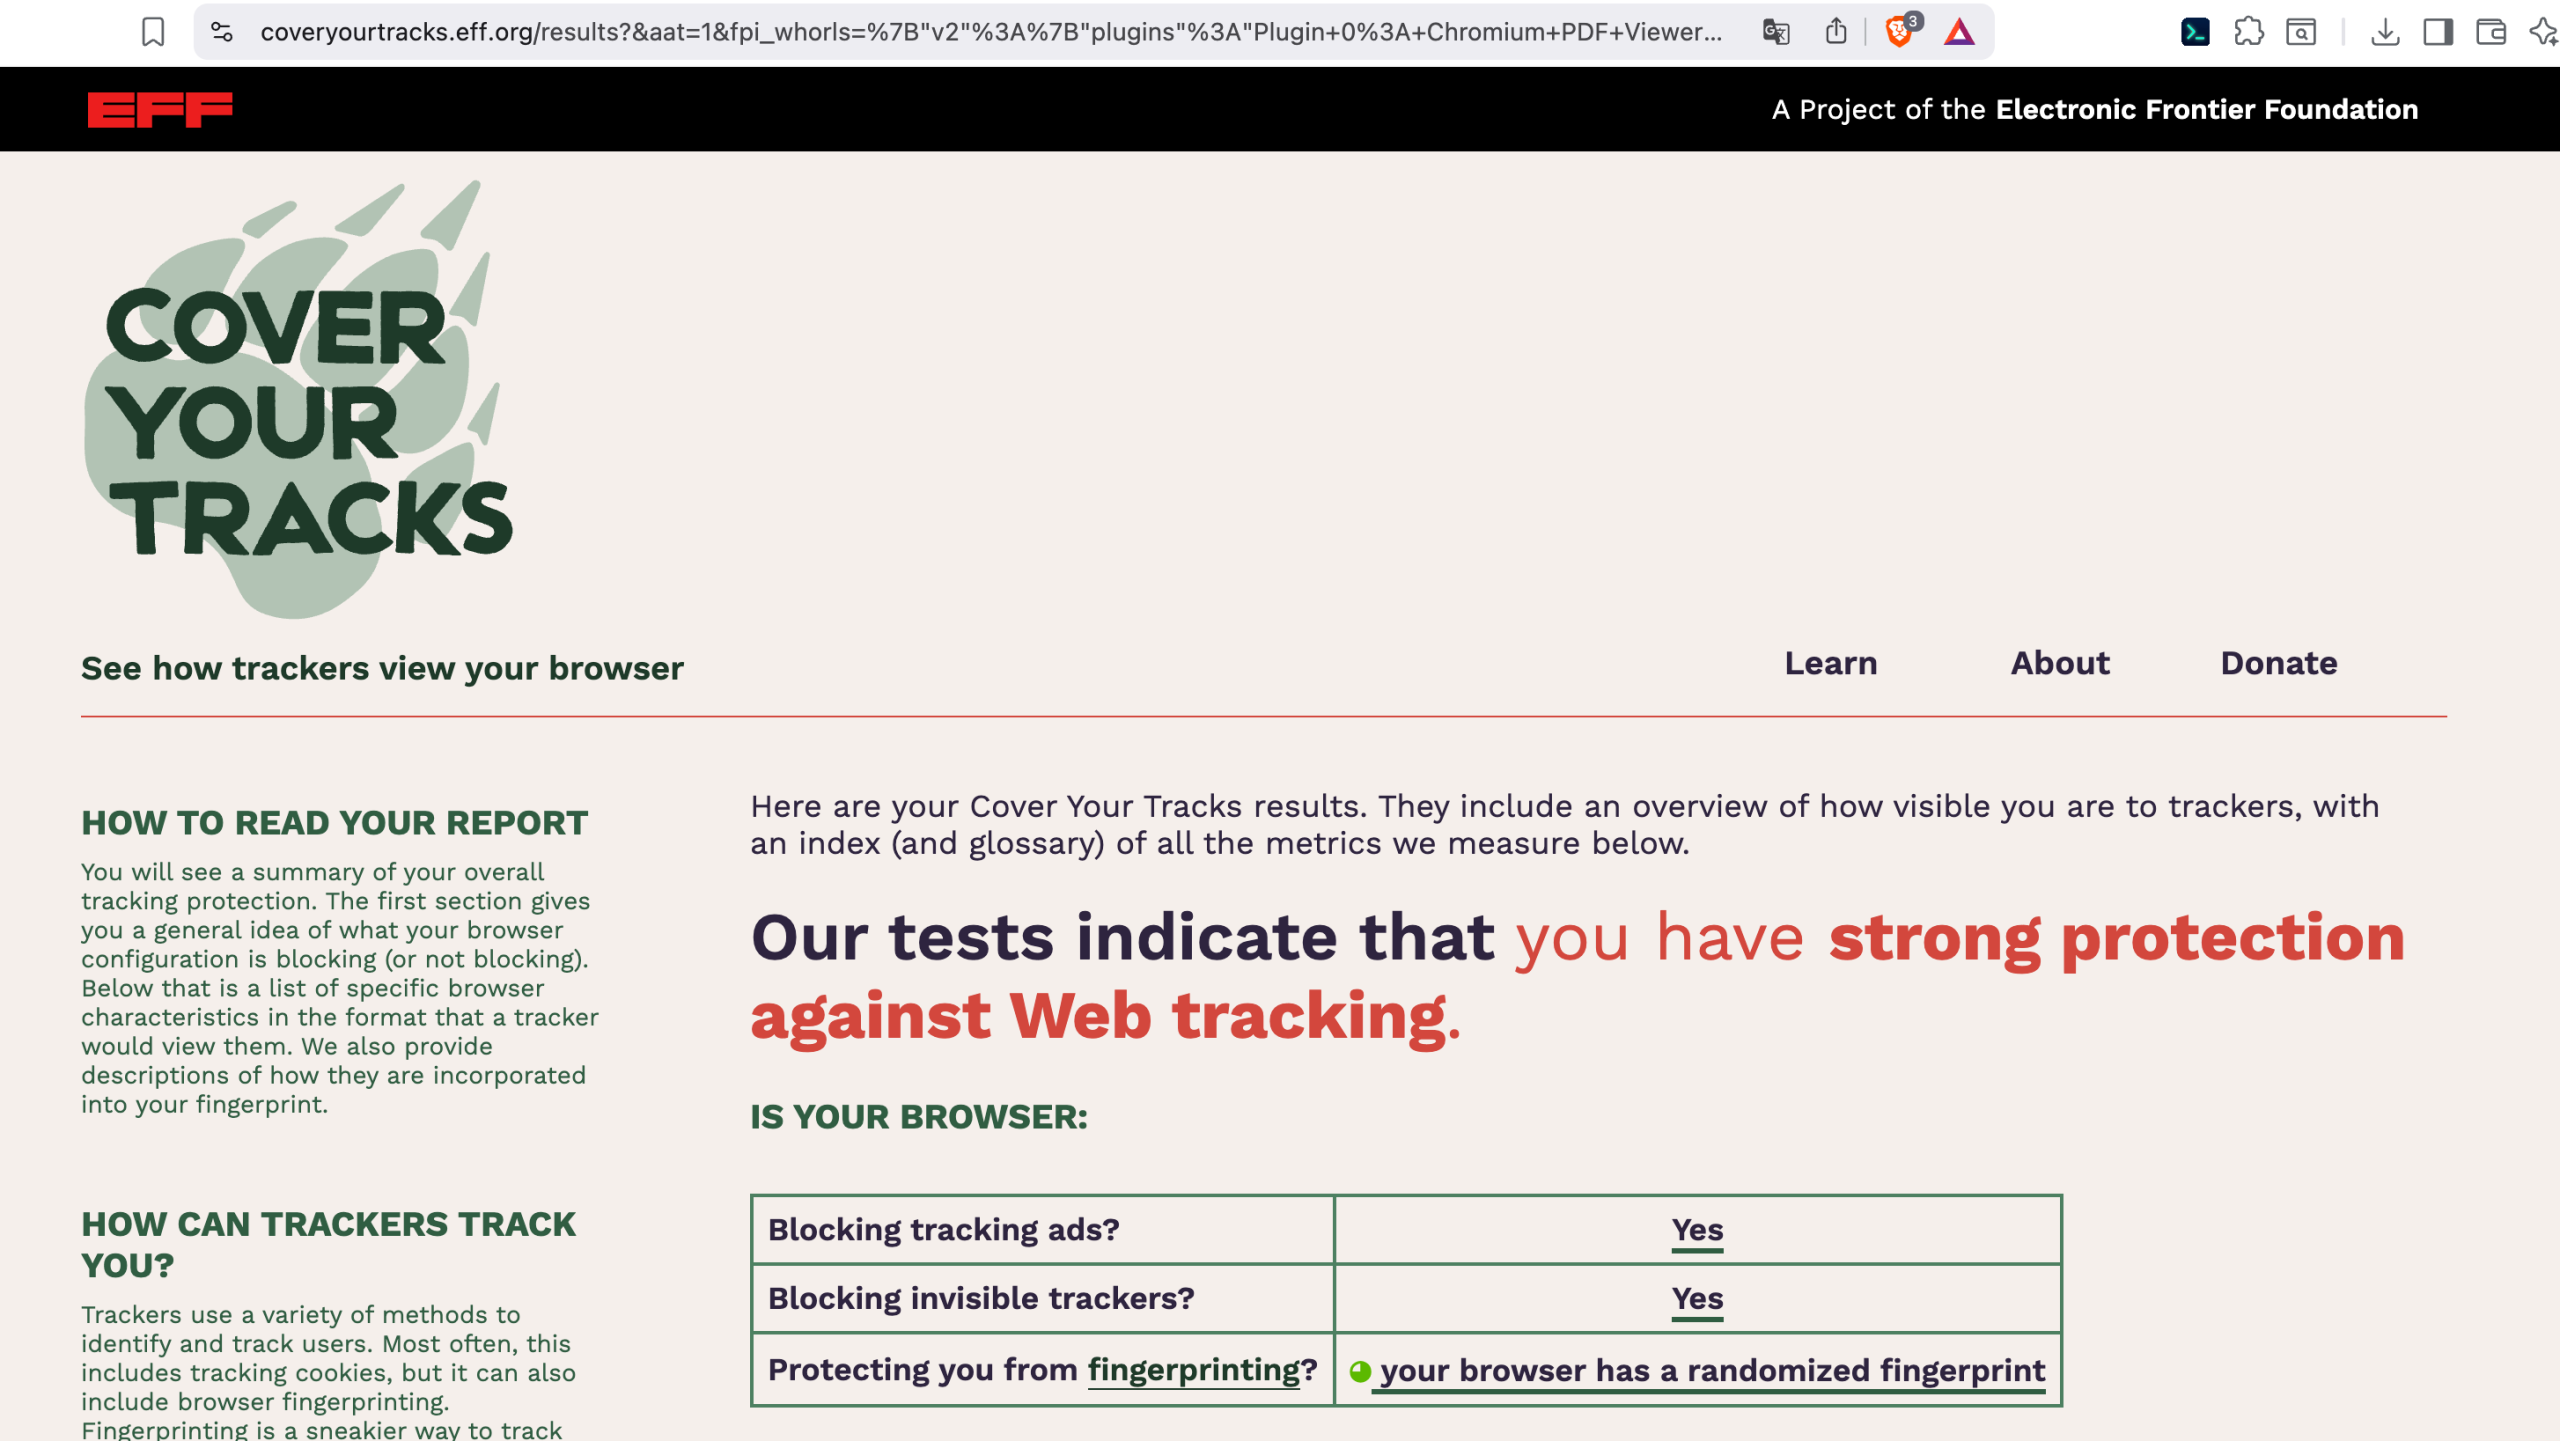Click the 'IS YOUR BROWSER:' heading
The width and height of the screenshot is (2560, 1441).
click(919, 1118)
